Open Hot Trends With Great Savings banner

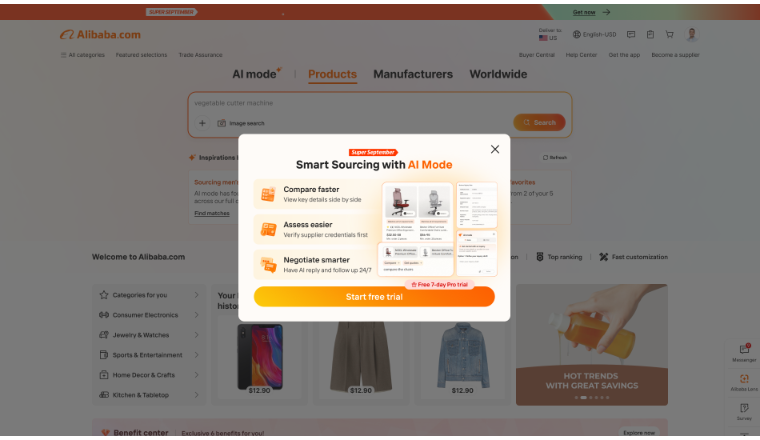[x=592, y=345]
